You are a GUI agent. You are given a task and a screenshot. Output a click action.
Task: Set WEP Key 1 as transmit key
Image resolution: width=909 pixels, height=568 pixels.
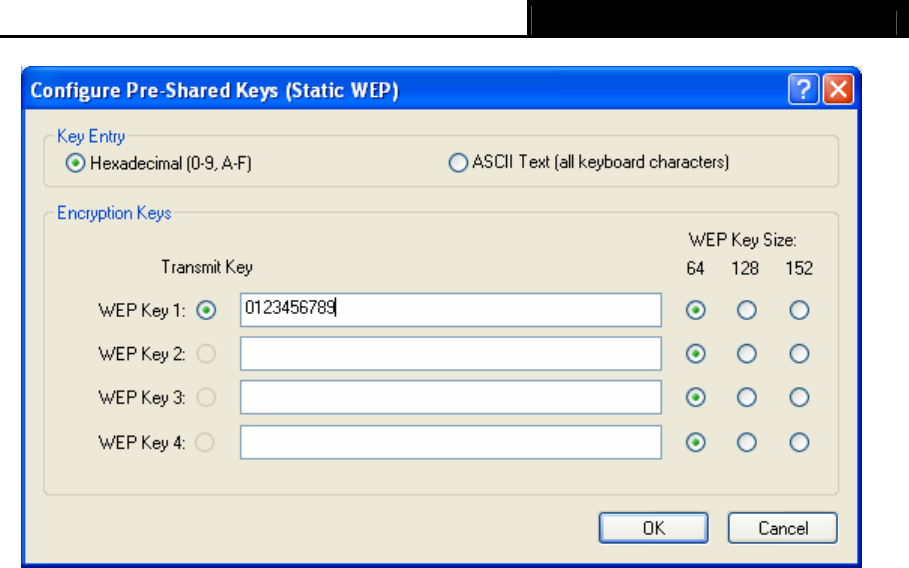206,310
